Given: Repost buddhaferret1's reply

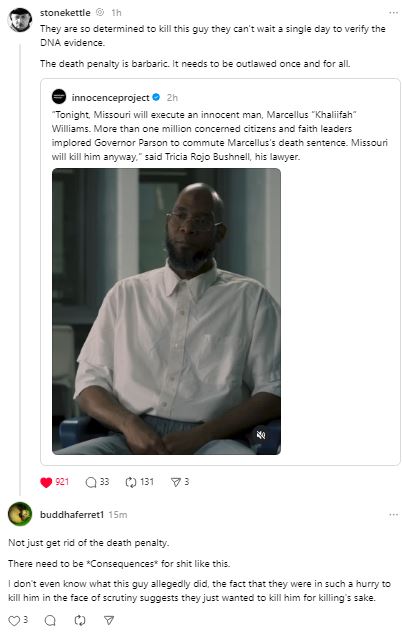Looking at the screenshot, I should [x=80, y=621].
